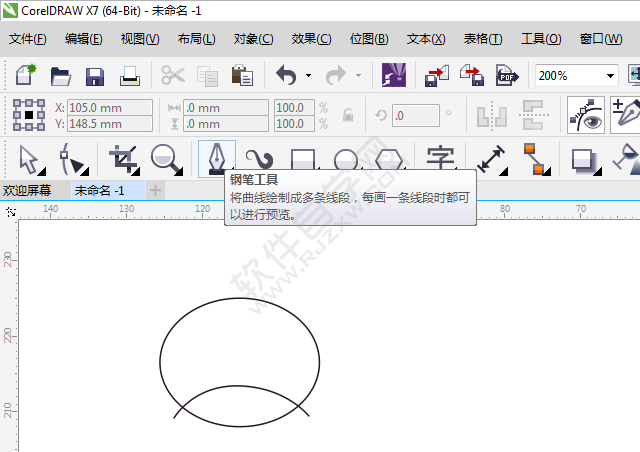Publish to PDF icon
640x452 pixels.
[x=507, y=75]
